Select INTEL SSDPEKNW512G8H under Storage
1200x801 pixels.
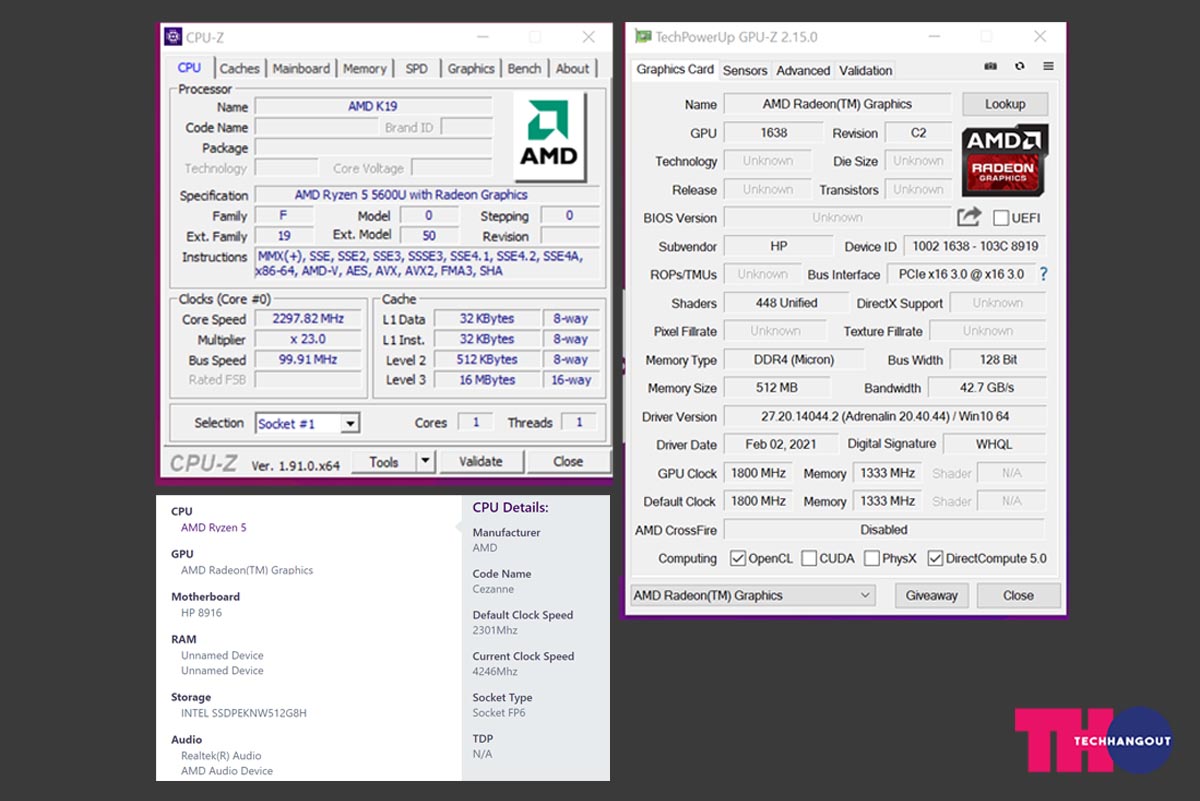(244, 713)
